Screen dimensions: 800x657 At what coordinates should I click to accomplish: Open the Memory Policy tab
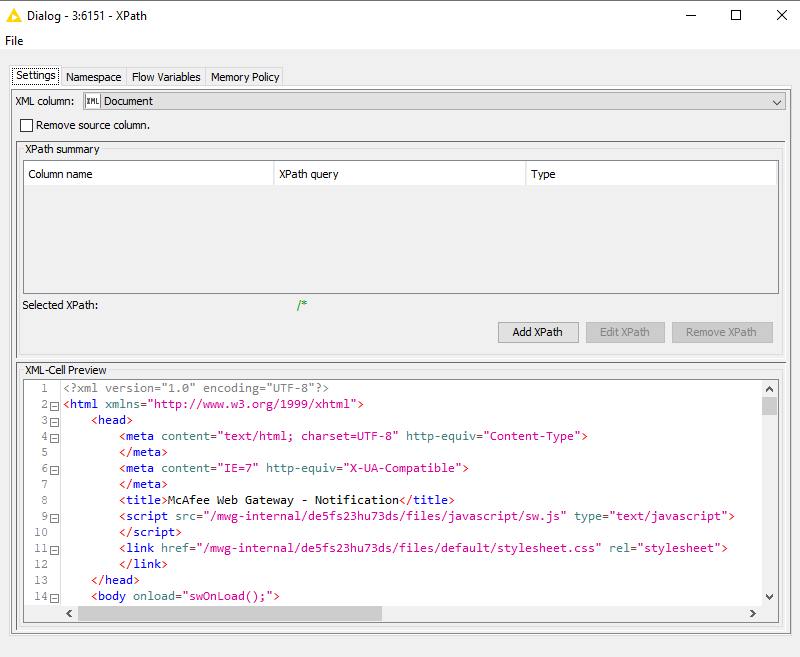pyautogui.click(x=245, y=77)
